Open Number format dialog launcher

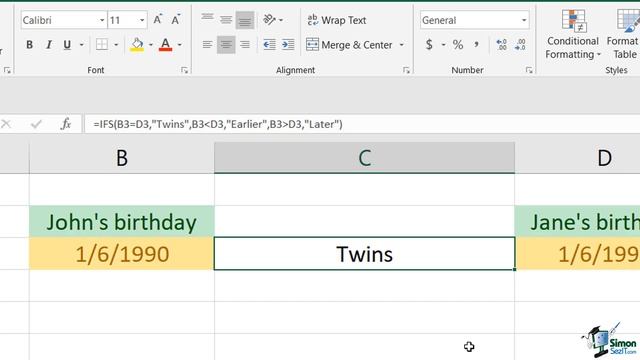point(529,70)
